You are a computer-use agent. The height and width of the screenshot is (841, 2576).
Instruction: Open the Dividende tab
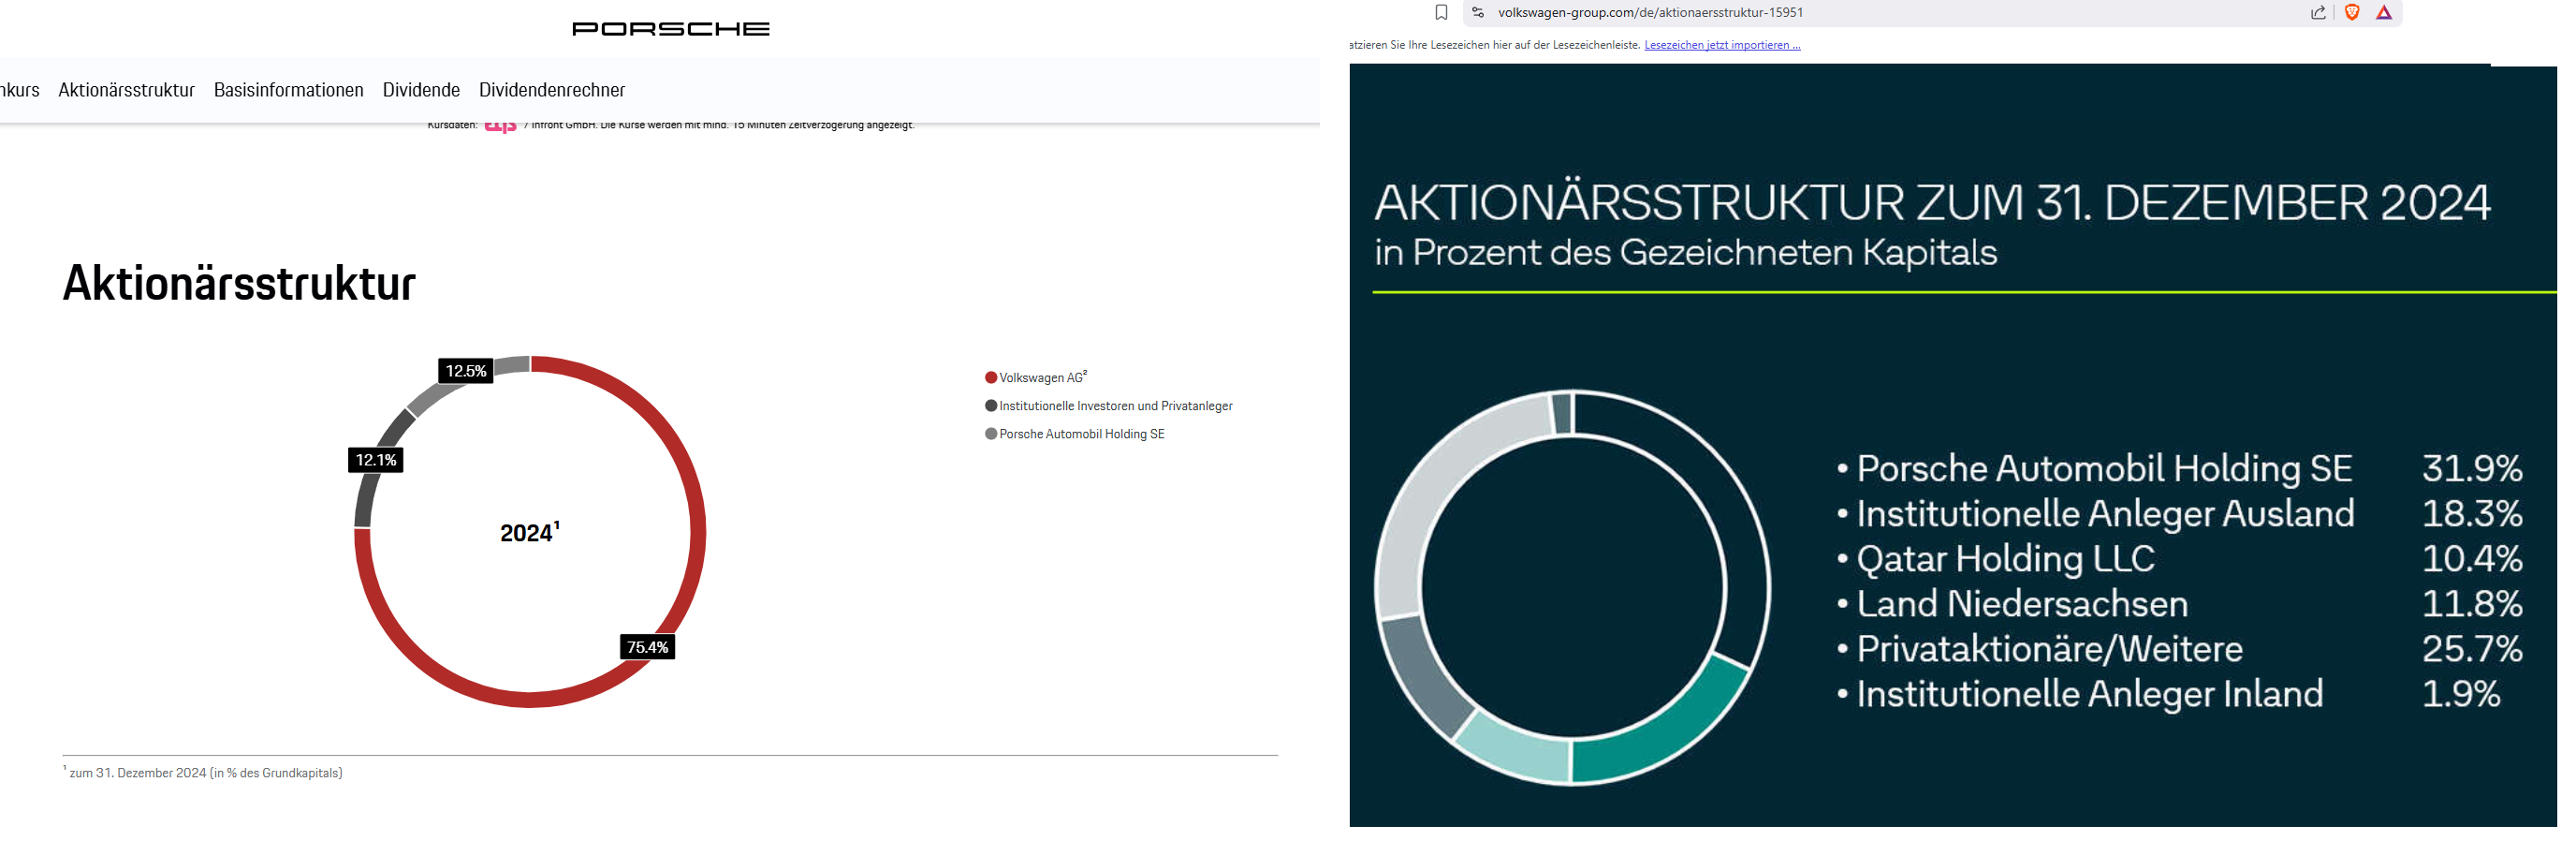tap(421, 90)
